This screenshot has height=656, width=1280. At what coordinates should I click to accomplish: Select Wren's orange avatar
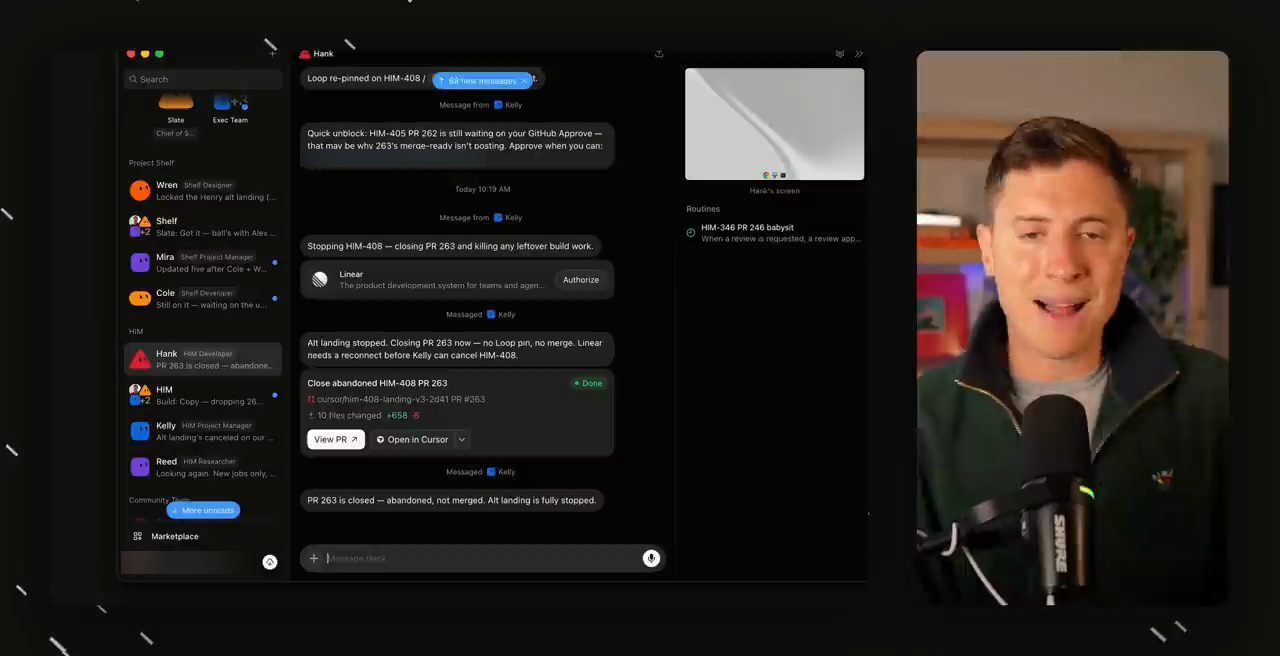[140, 190]
